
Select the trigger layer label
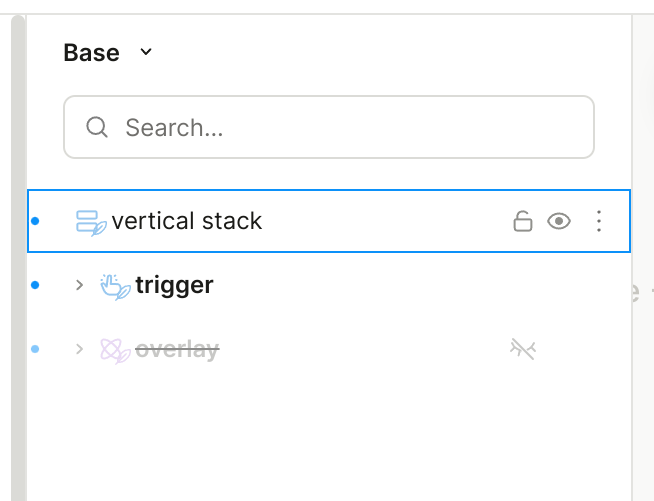pos(174,285)
